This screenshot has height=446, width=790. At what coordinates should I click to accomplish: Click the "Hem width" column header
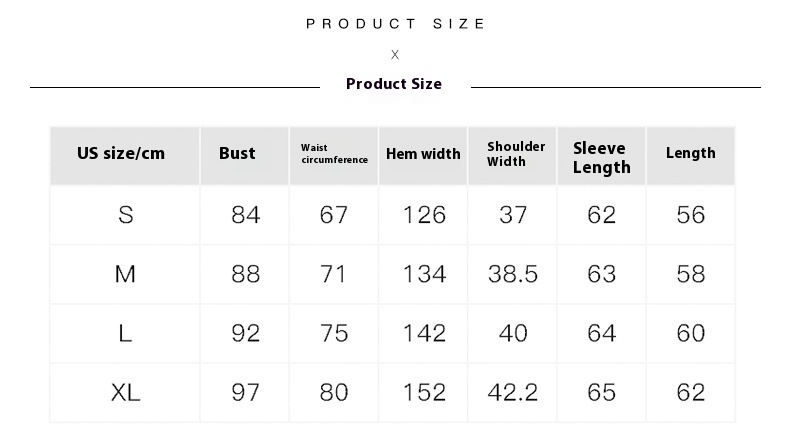point(423,154)
